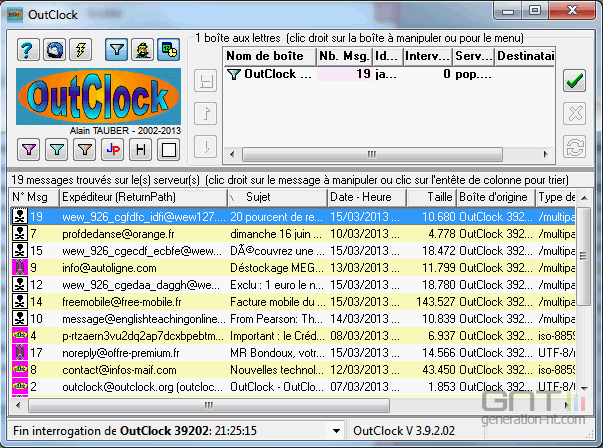Click message list scroll left arrow
Screen dimensions: 603x448
pyautogui.click(x=18, y=405)
